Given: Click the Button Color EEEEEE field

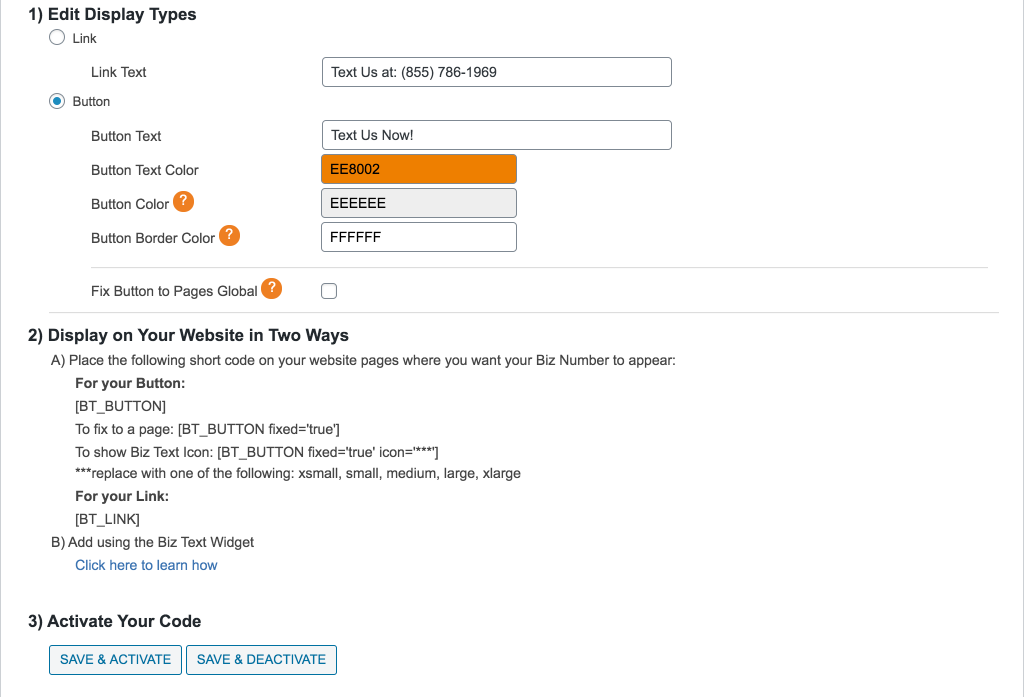Looking at the screenshot, I should pos(418,203).
